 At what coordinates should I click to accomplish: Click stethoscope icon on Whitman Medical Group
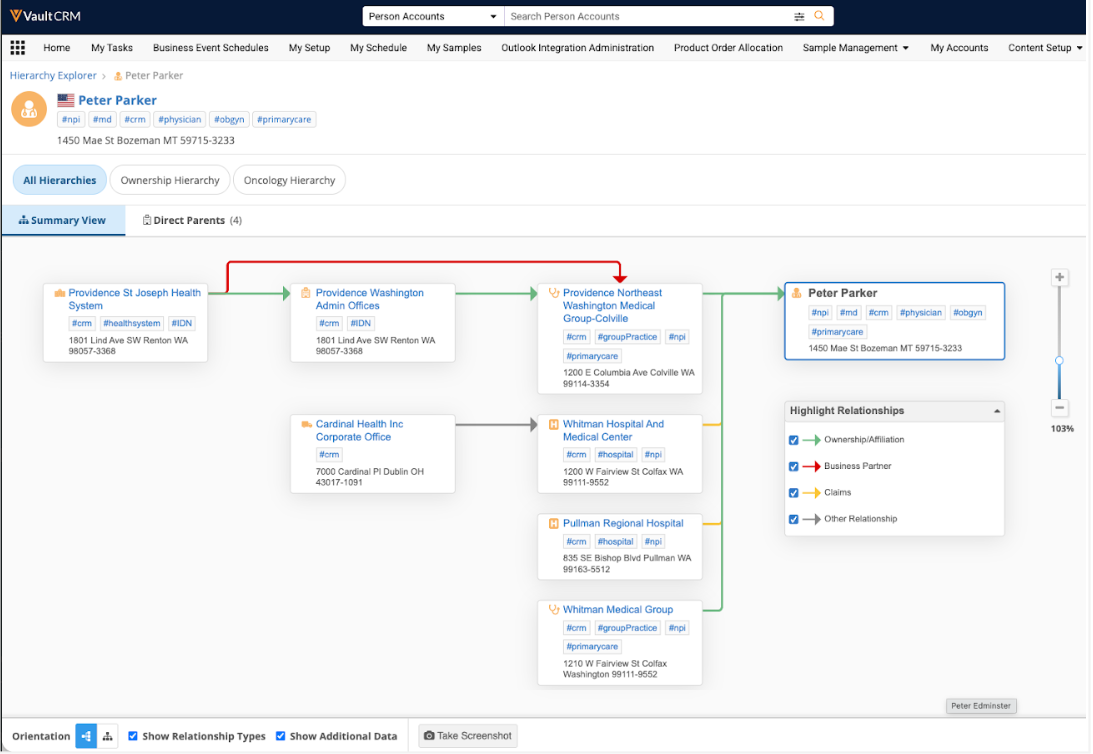pyautogui.click(x=553, y=609)
